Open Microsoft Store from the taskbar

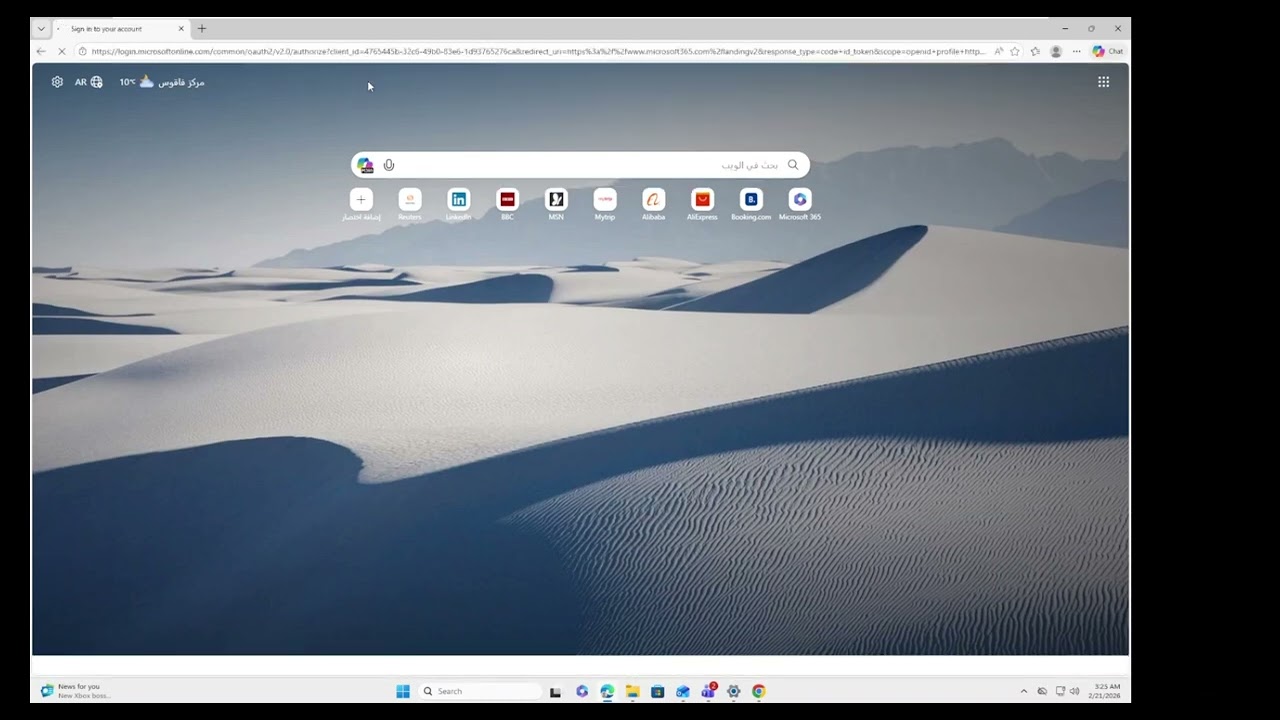(x=657, y=691)
